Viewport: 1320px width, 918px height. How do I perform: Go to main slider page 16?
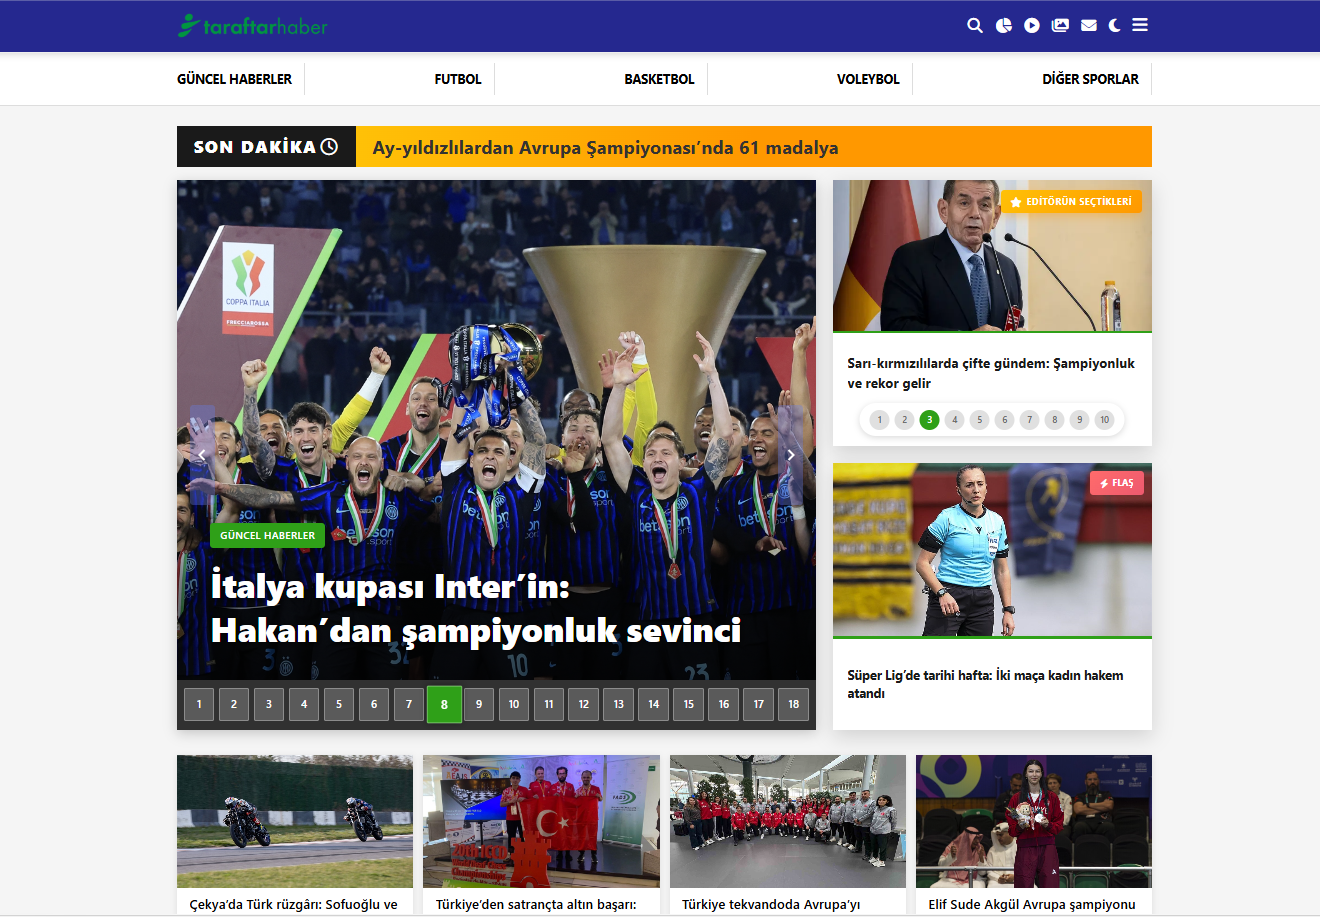[x=724, y=704]
